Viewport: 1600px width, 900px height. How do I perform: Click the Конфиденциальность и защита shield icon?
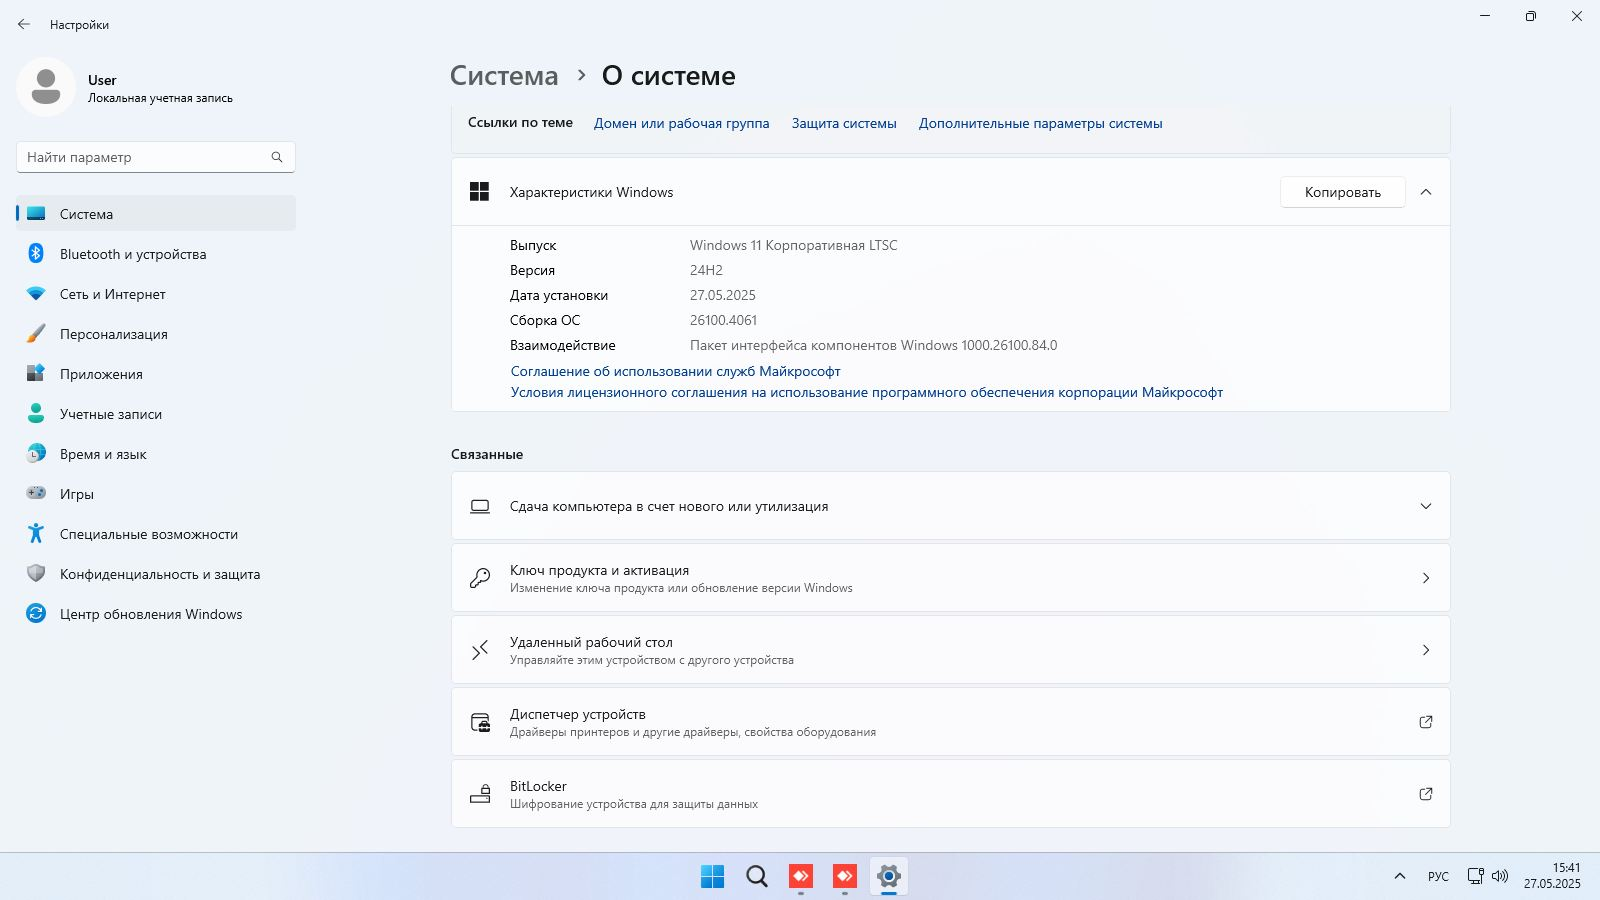(36, 574)
